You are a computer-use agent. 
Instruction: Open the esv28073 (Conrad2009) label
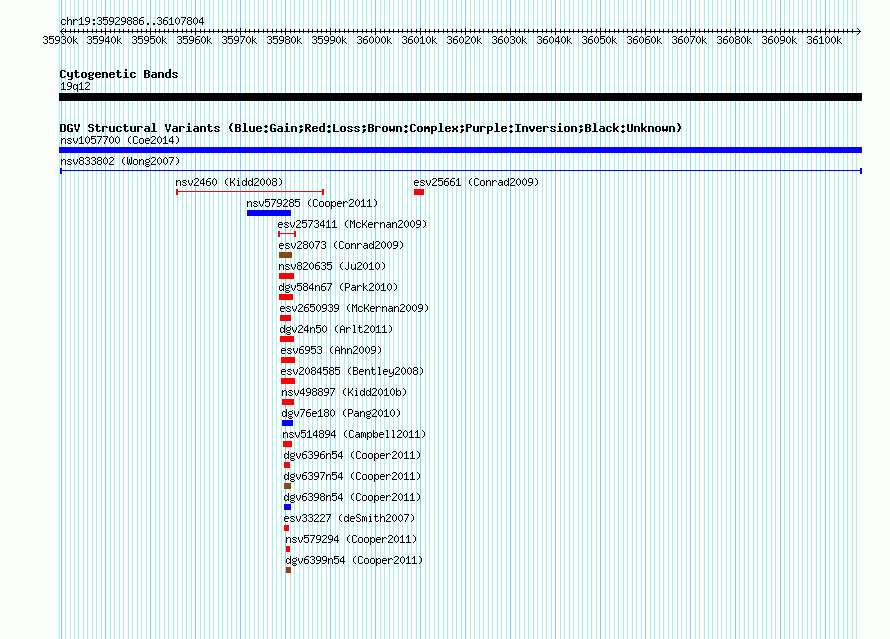pyautogui.click(x=341, y=245)
